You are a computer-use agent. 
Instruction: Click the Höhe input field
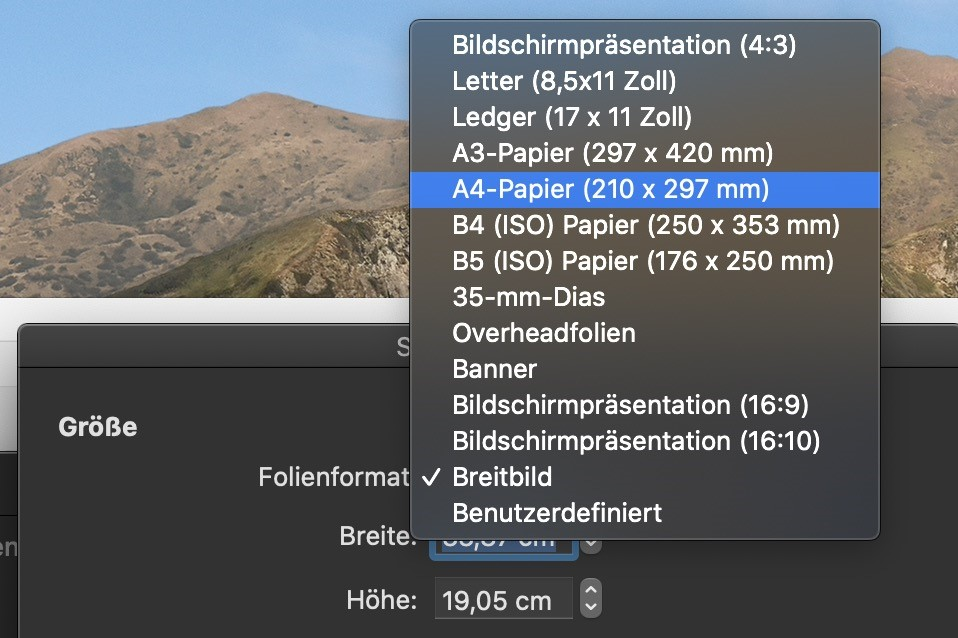click(x=503, y=601)
